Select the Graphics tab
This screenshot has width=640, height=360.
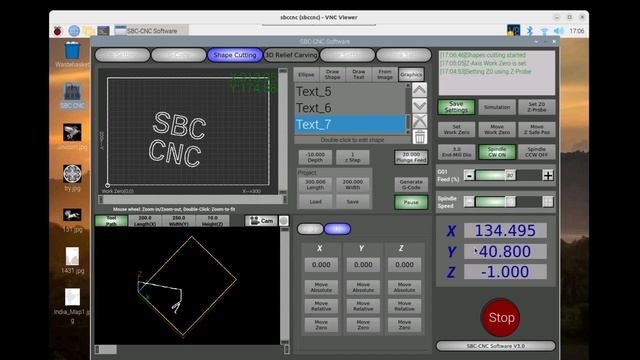coord(411,74)
